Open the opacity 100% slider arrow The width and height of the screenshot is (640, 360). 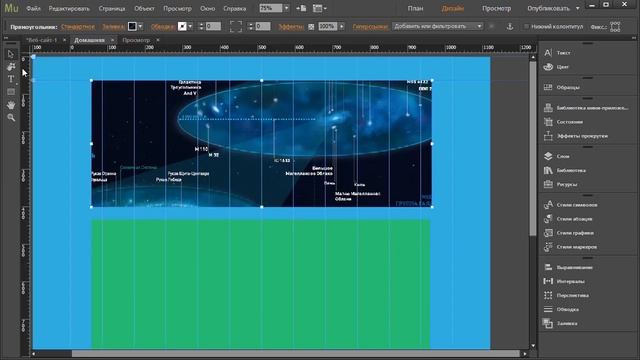pyautogui.click(x=342, y=27)
